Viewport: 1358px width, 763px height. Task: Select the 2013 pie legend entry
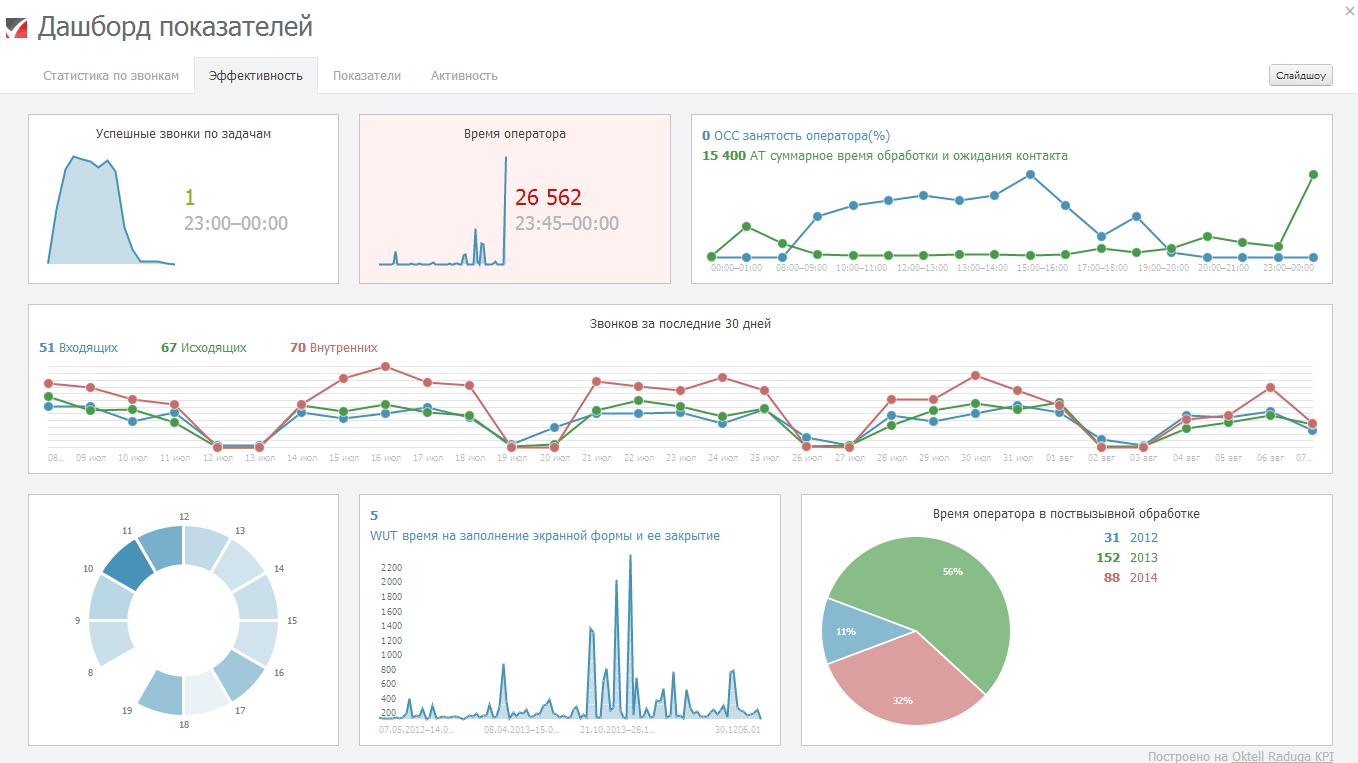coord(1134,558)
